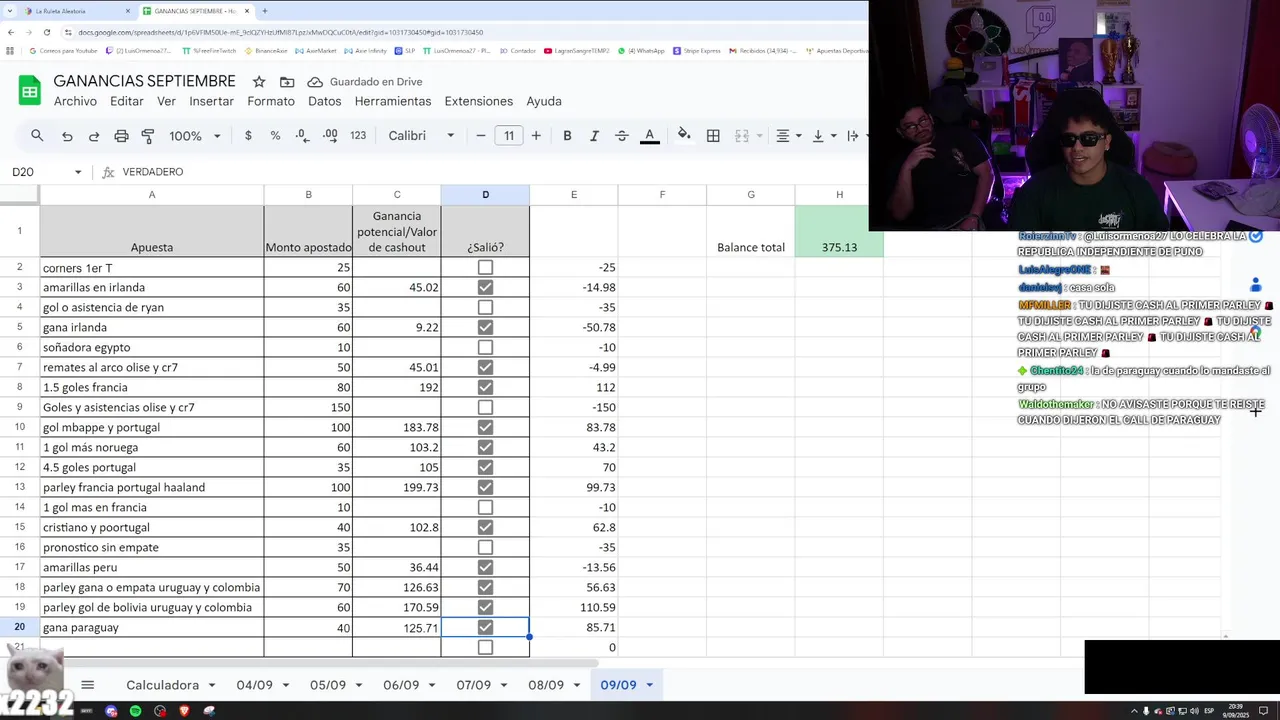Star the GANANCIAS SEPTIEMBRE document
1280x720 pixels.
click(x=259, y=82)
